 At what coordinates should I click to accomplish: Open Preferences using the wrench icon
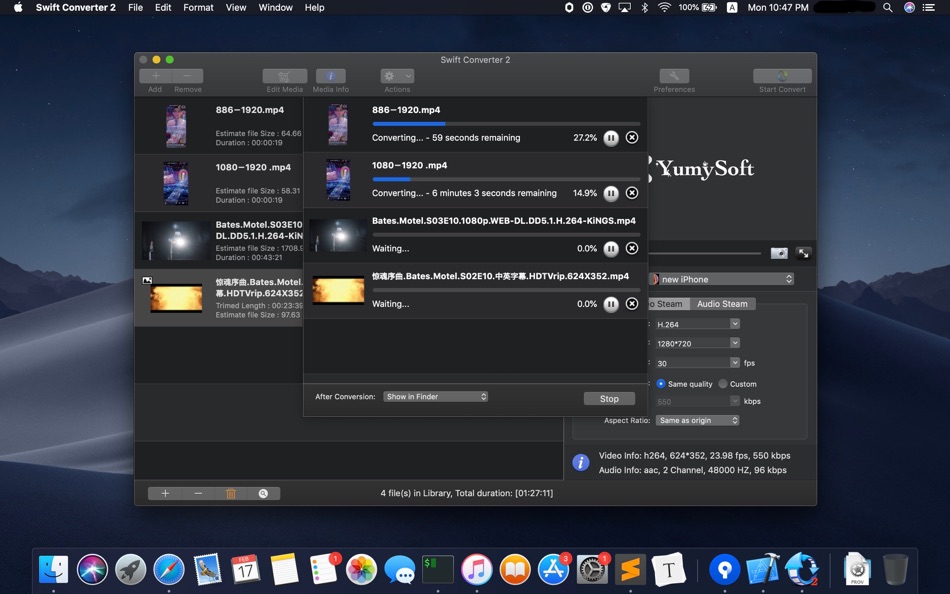coord(673,75)
